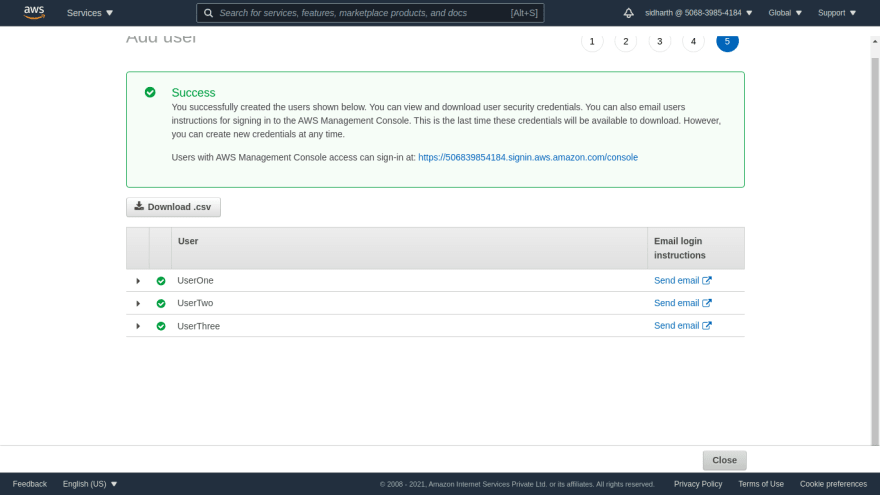Viewport: 880px width, 495px height.
Task: Open the Services dropdown menu
Action: pos(90,13)
